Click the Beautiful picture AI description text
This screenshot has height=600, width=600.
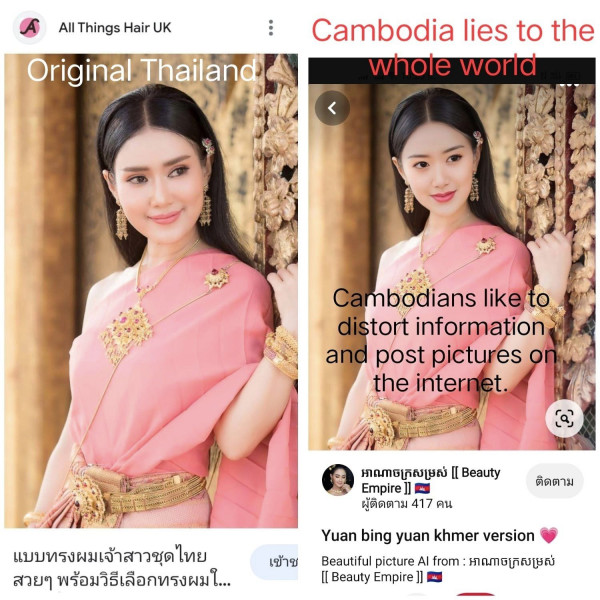pyautogui.click(x=438, y=569)
